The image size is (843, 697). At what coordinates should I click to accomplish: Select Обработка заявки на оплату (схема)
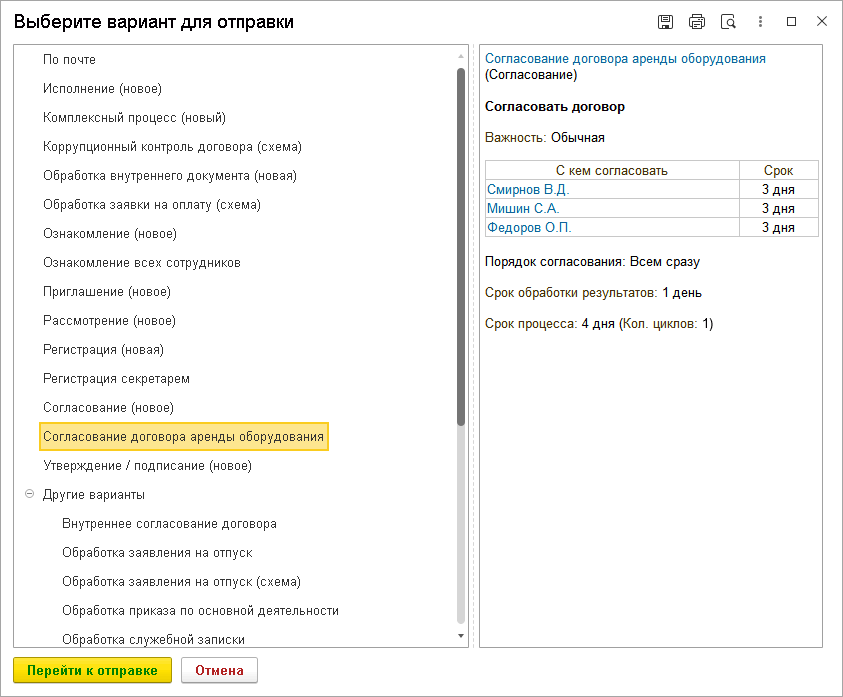152,205
